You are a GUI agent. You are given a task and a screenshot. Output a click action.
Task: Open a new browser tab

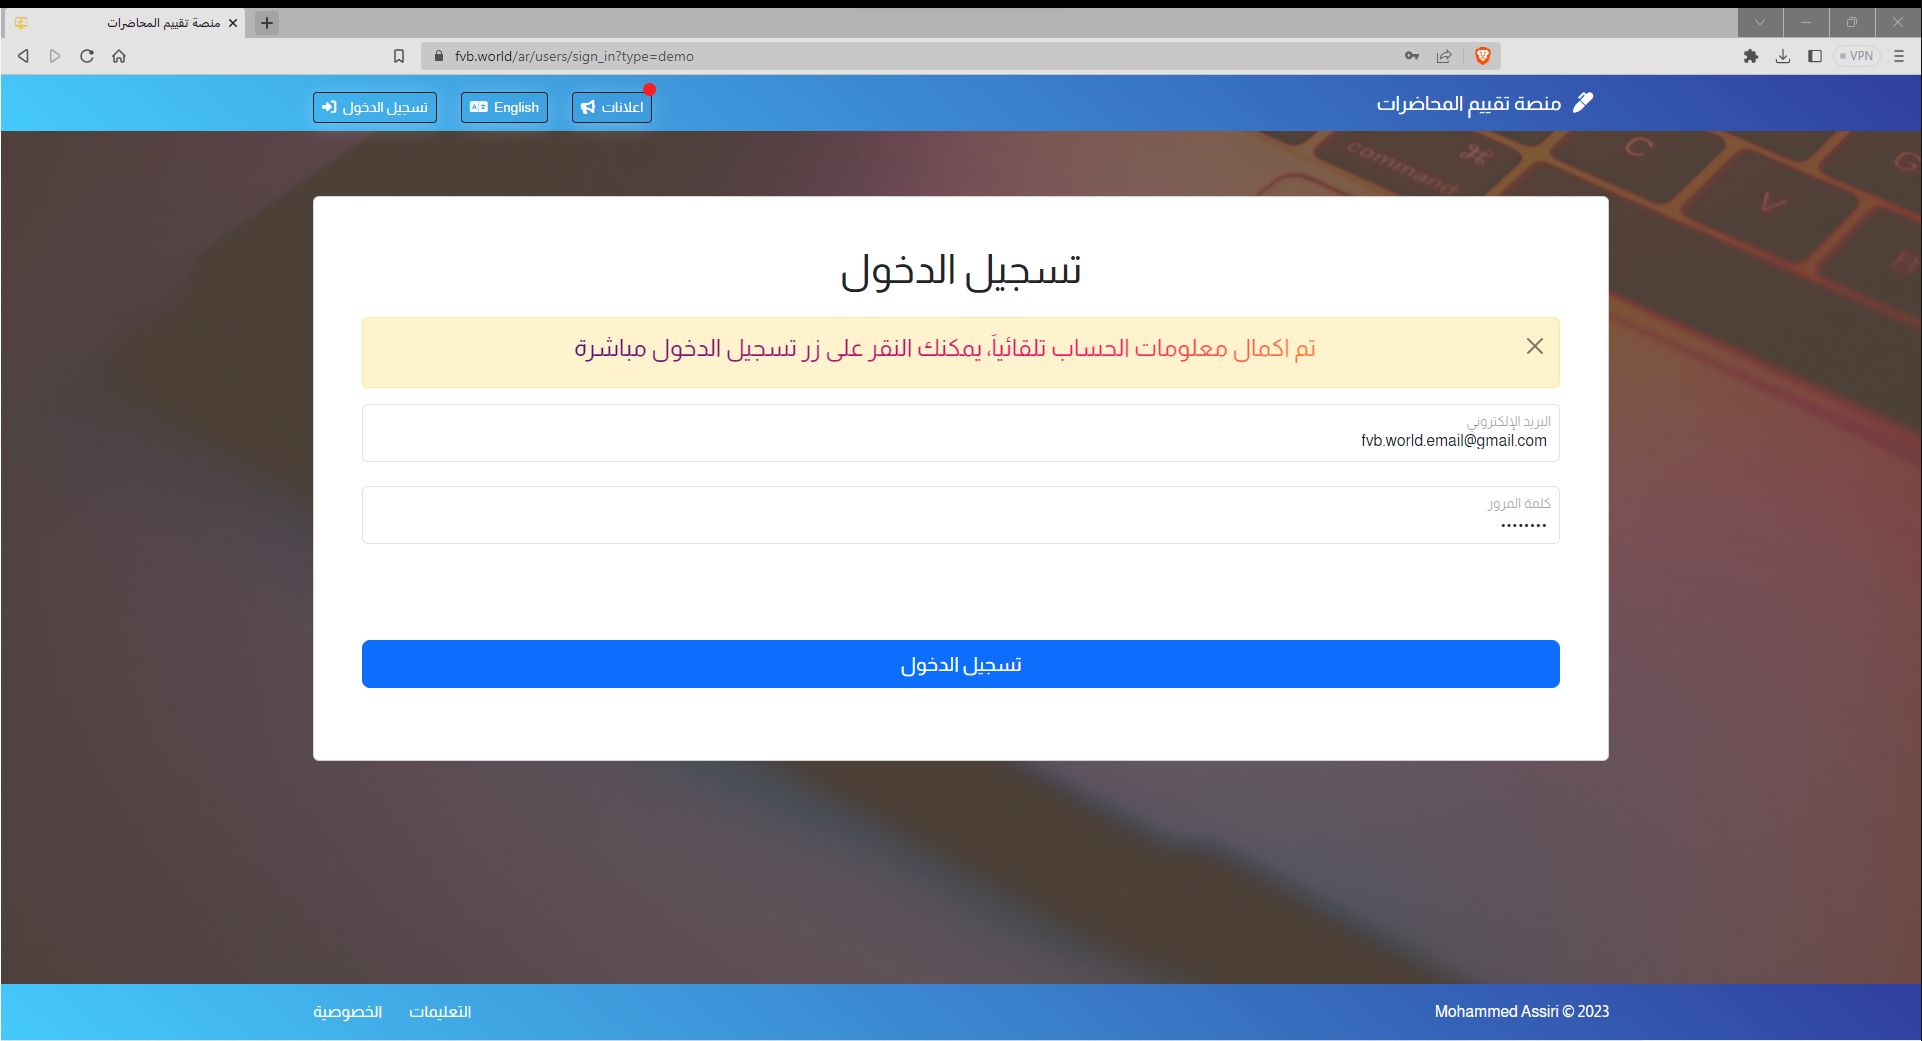click(266, 22)
